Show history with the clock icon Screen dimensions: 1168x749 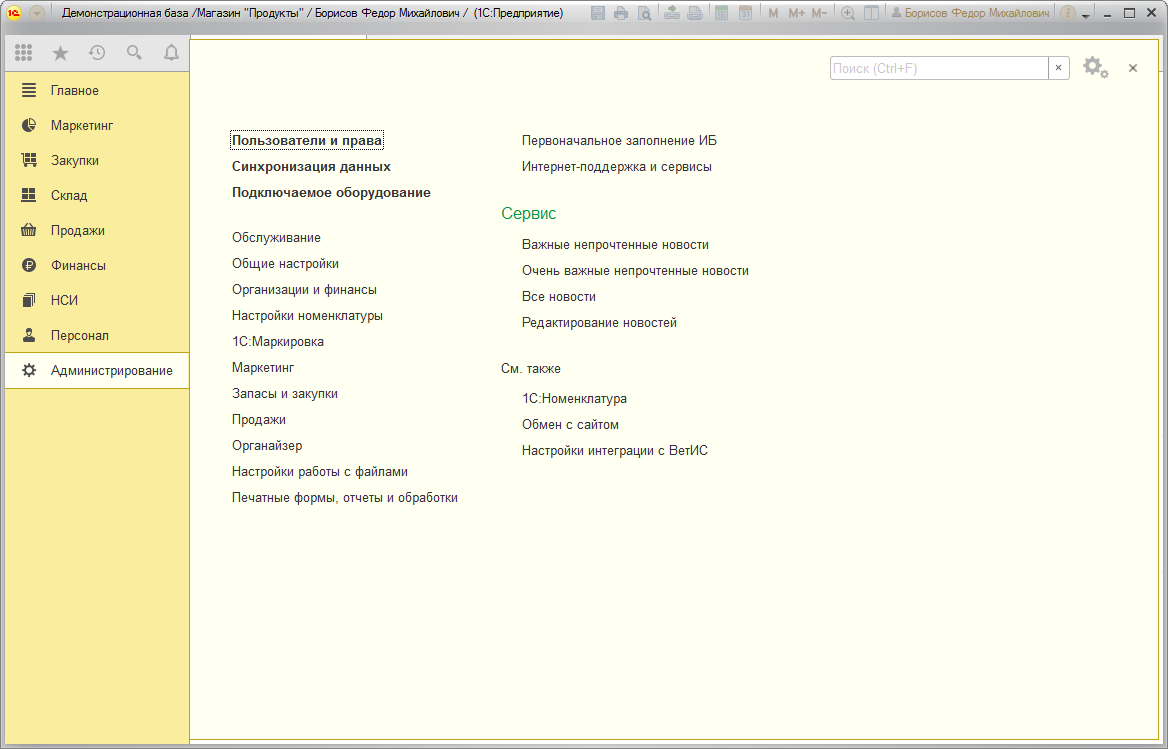coord(97,52)
